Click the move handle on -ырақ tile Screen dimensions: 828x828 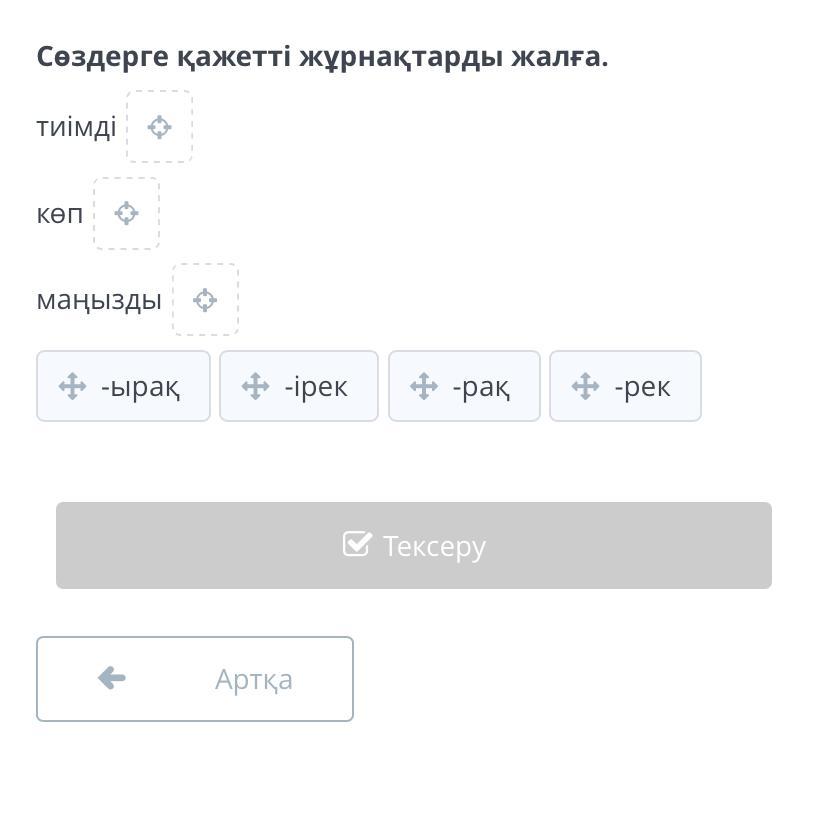(72, 386)
